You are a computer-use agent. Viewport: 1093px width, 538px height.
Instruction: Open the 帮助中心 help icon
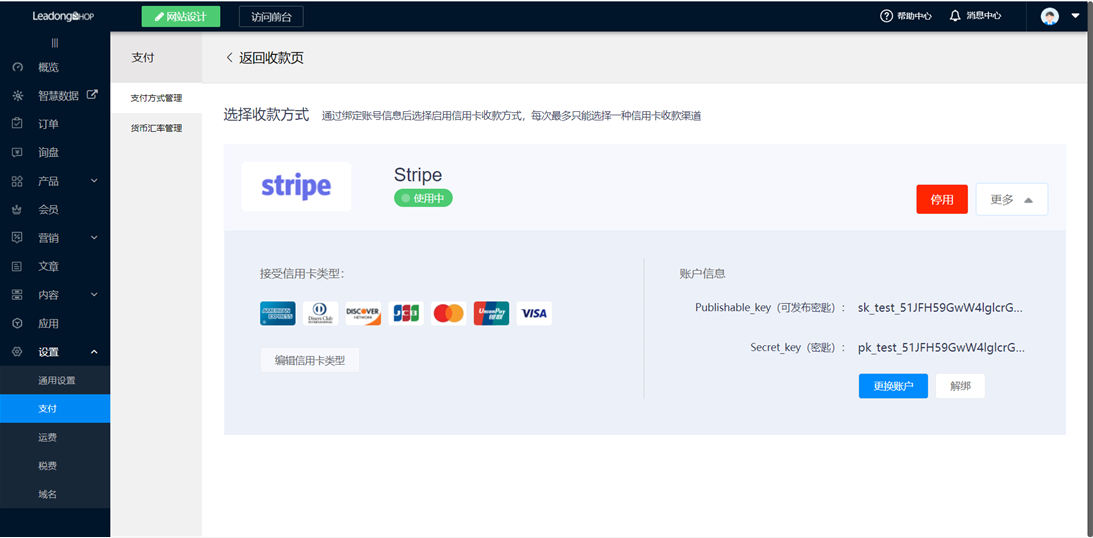[x=906, y=16]
